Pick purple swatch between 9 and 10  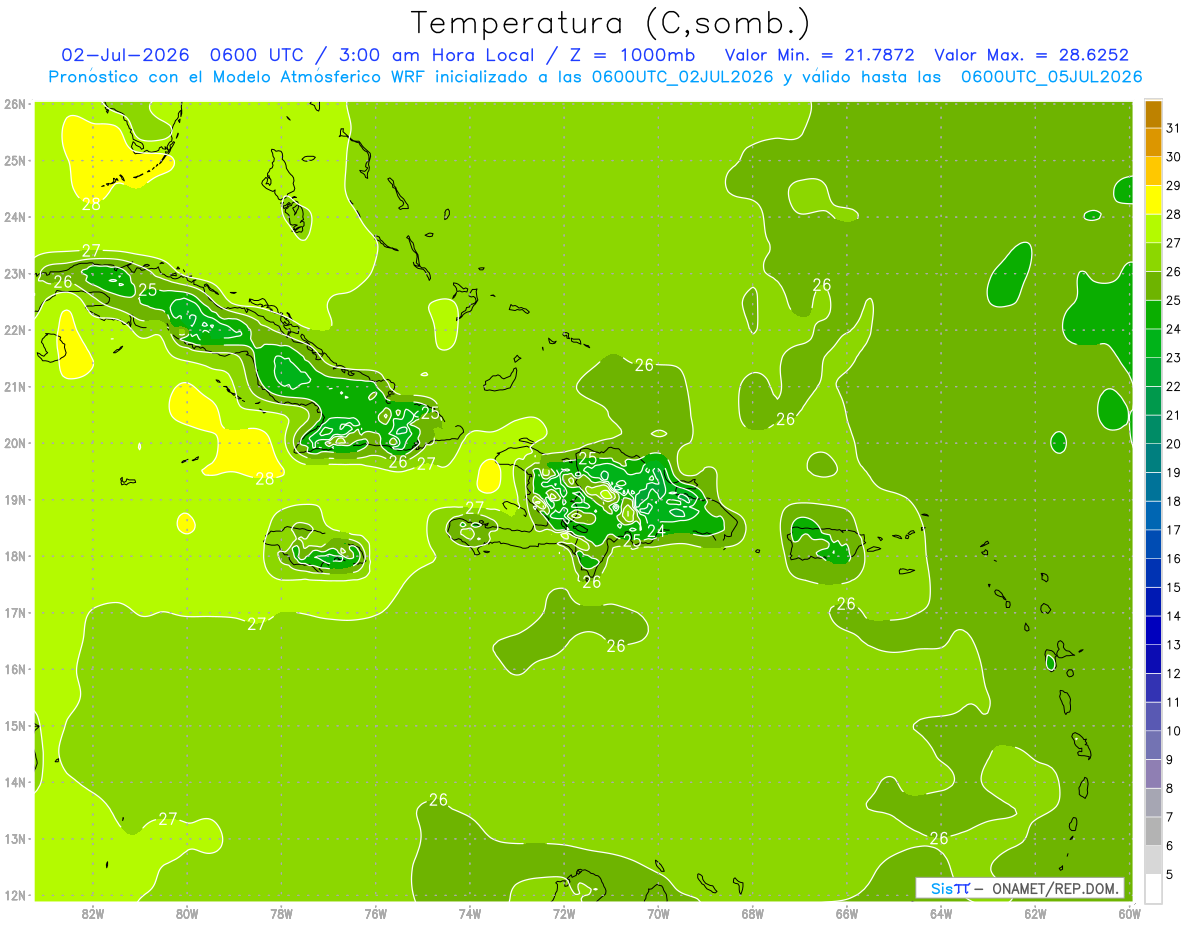click(x=1154, y=745)
